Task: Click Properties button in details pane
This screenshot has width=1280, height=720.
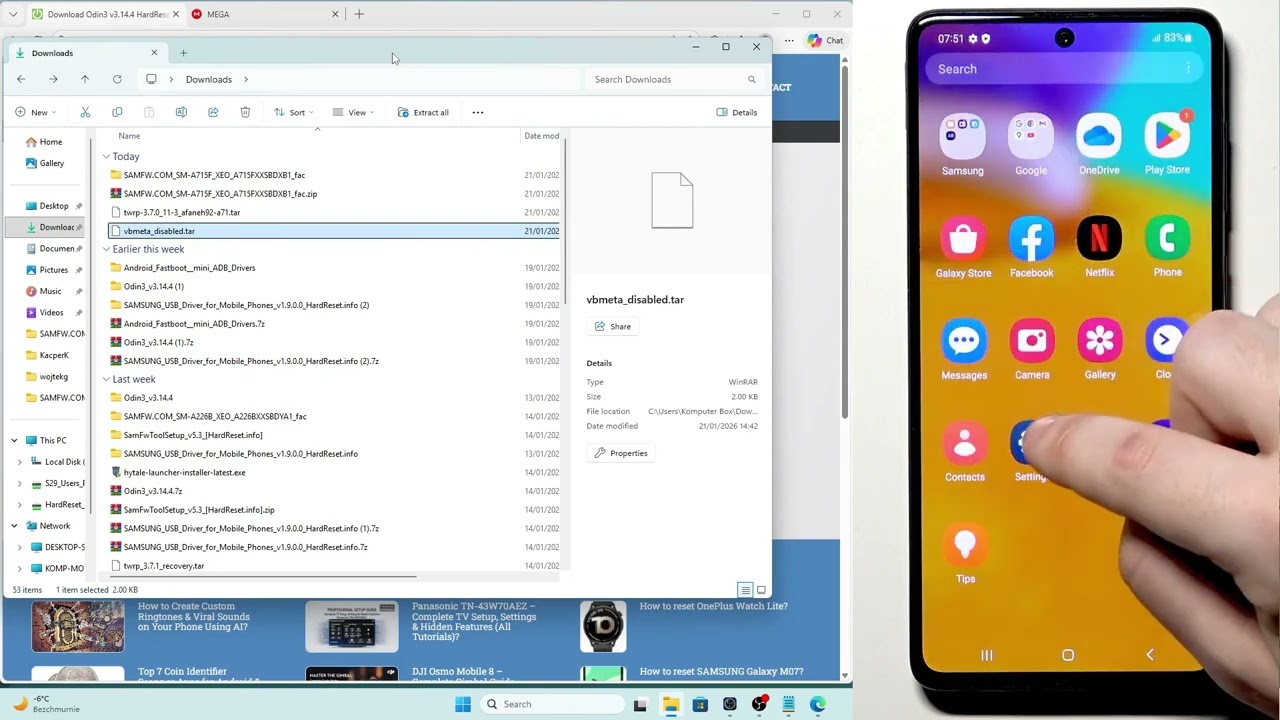Action: pos(621,453)
